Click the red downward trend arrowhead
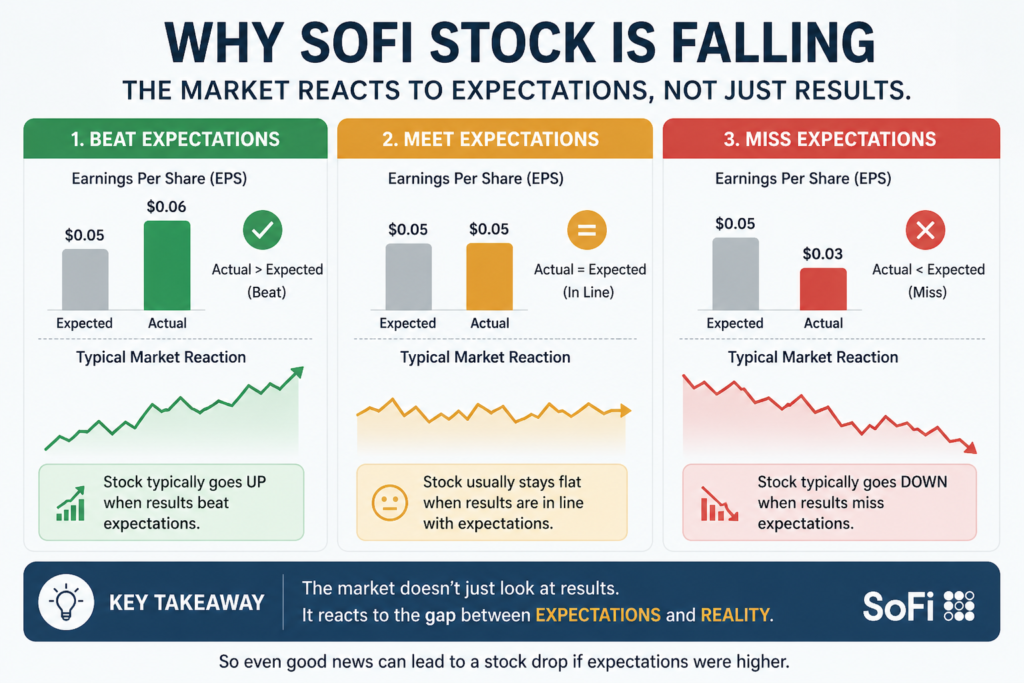The width and height of the screenshot is (1024, 683). (970, 447)
